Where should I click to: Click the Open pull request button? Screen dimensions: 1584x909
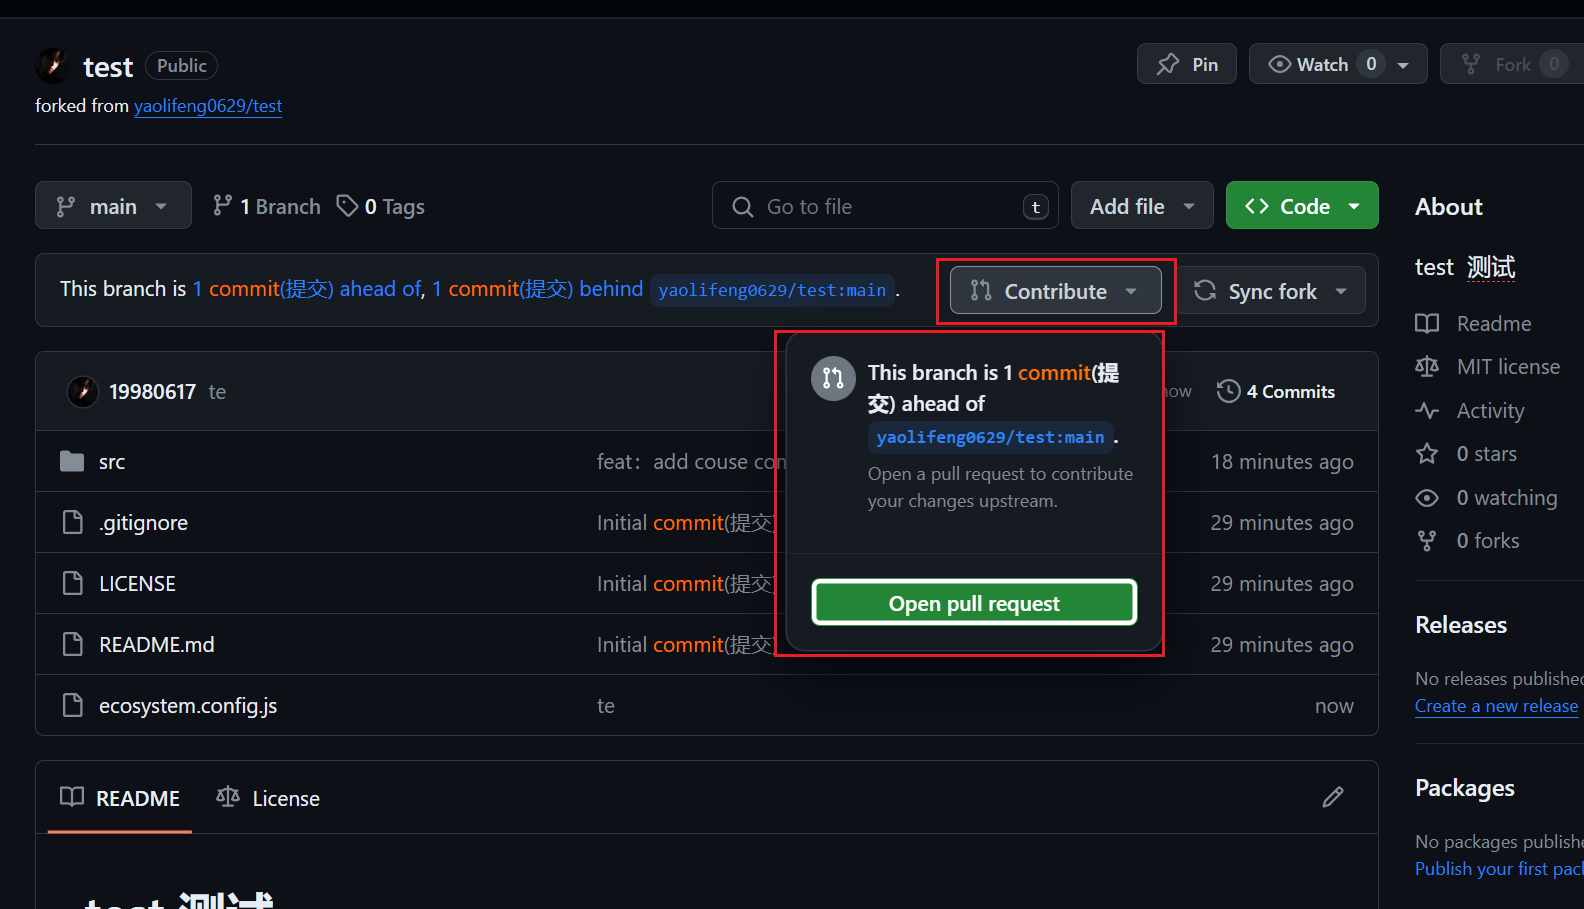974,602
